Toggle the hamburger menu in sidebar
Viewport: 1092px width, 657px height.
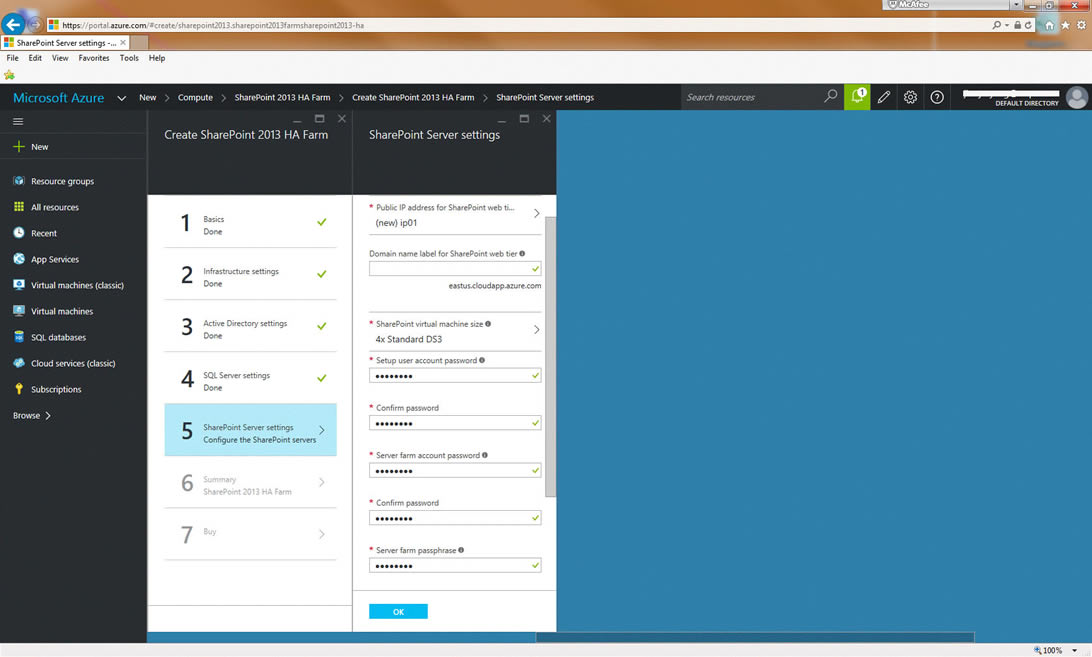(x=18, y=121)
